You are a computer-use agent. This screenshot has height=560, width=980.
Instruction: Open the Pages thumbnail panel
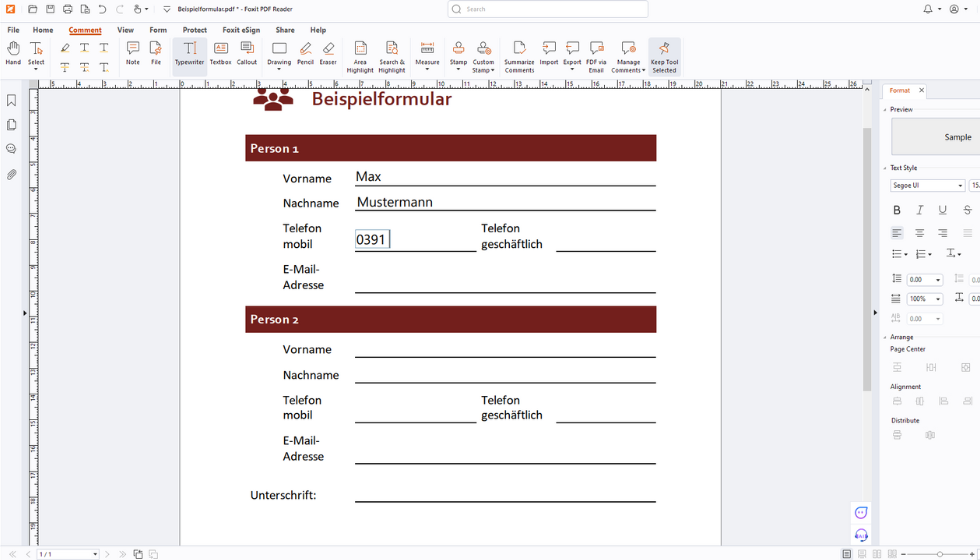[x=11, y=124]
